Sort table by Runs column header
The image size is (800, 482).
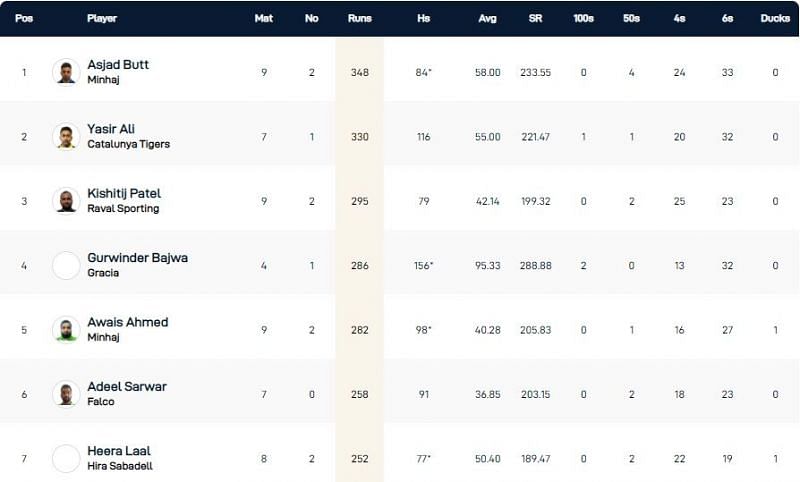pos(360,18)
